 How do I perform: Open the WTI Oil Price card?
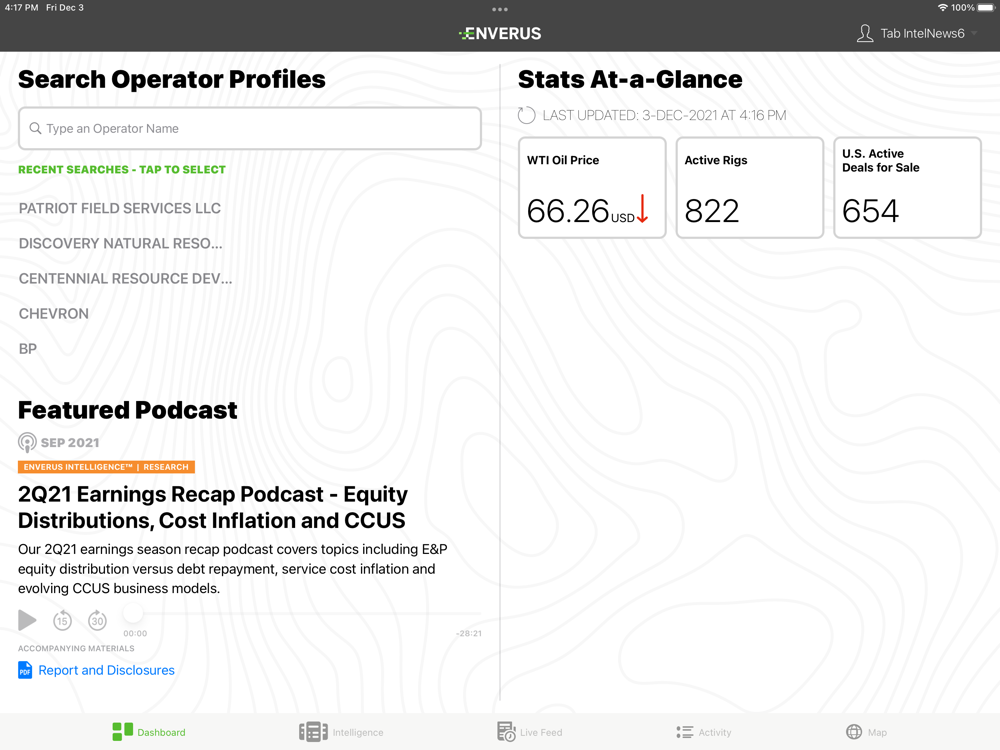[x=592, y=188]
